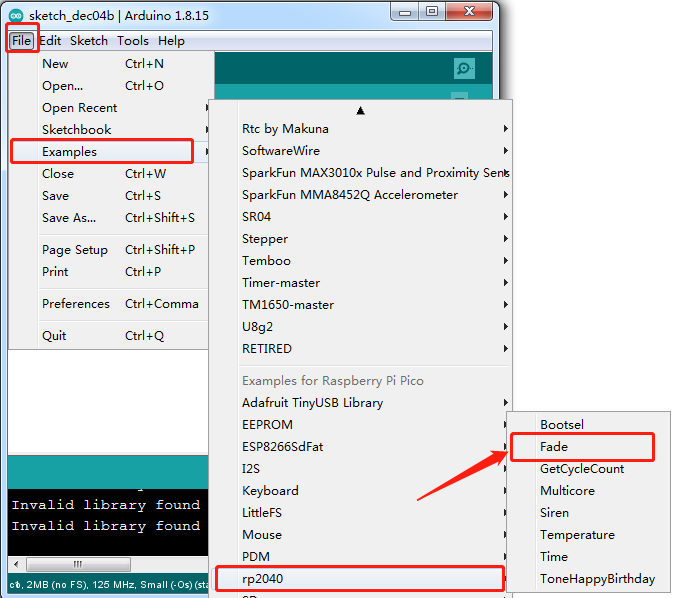Expand SR04 examples
Image resolution: width=676 pixels, height=598 pixels.
click(x=360, y=217)
